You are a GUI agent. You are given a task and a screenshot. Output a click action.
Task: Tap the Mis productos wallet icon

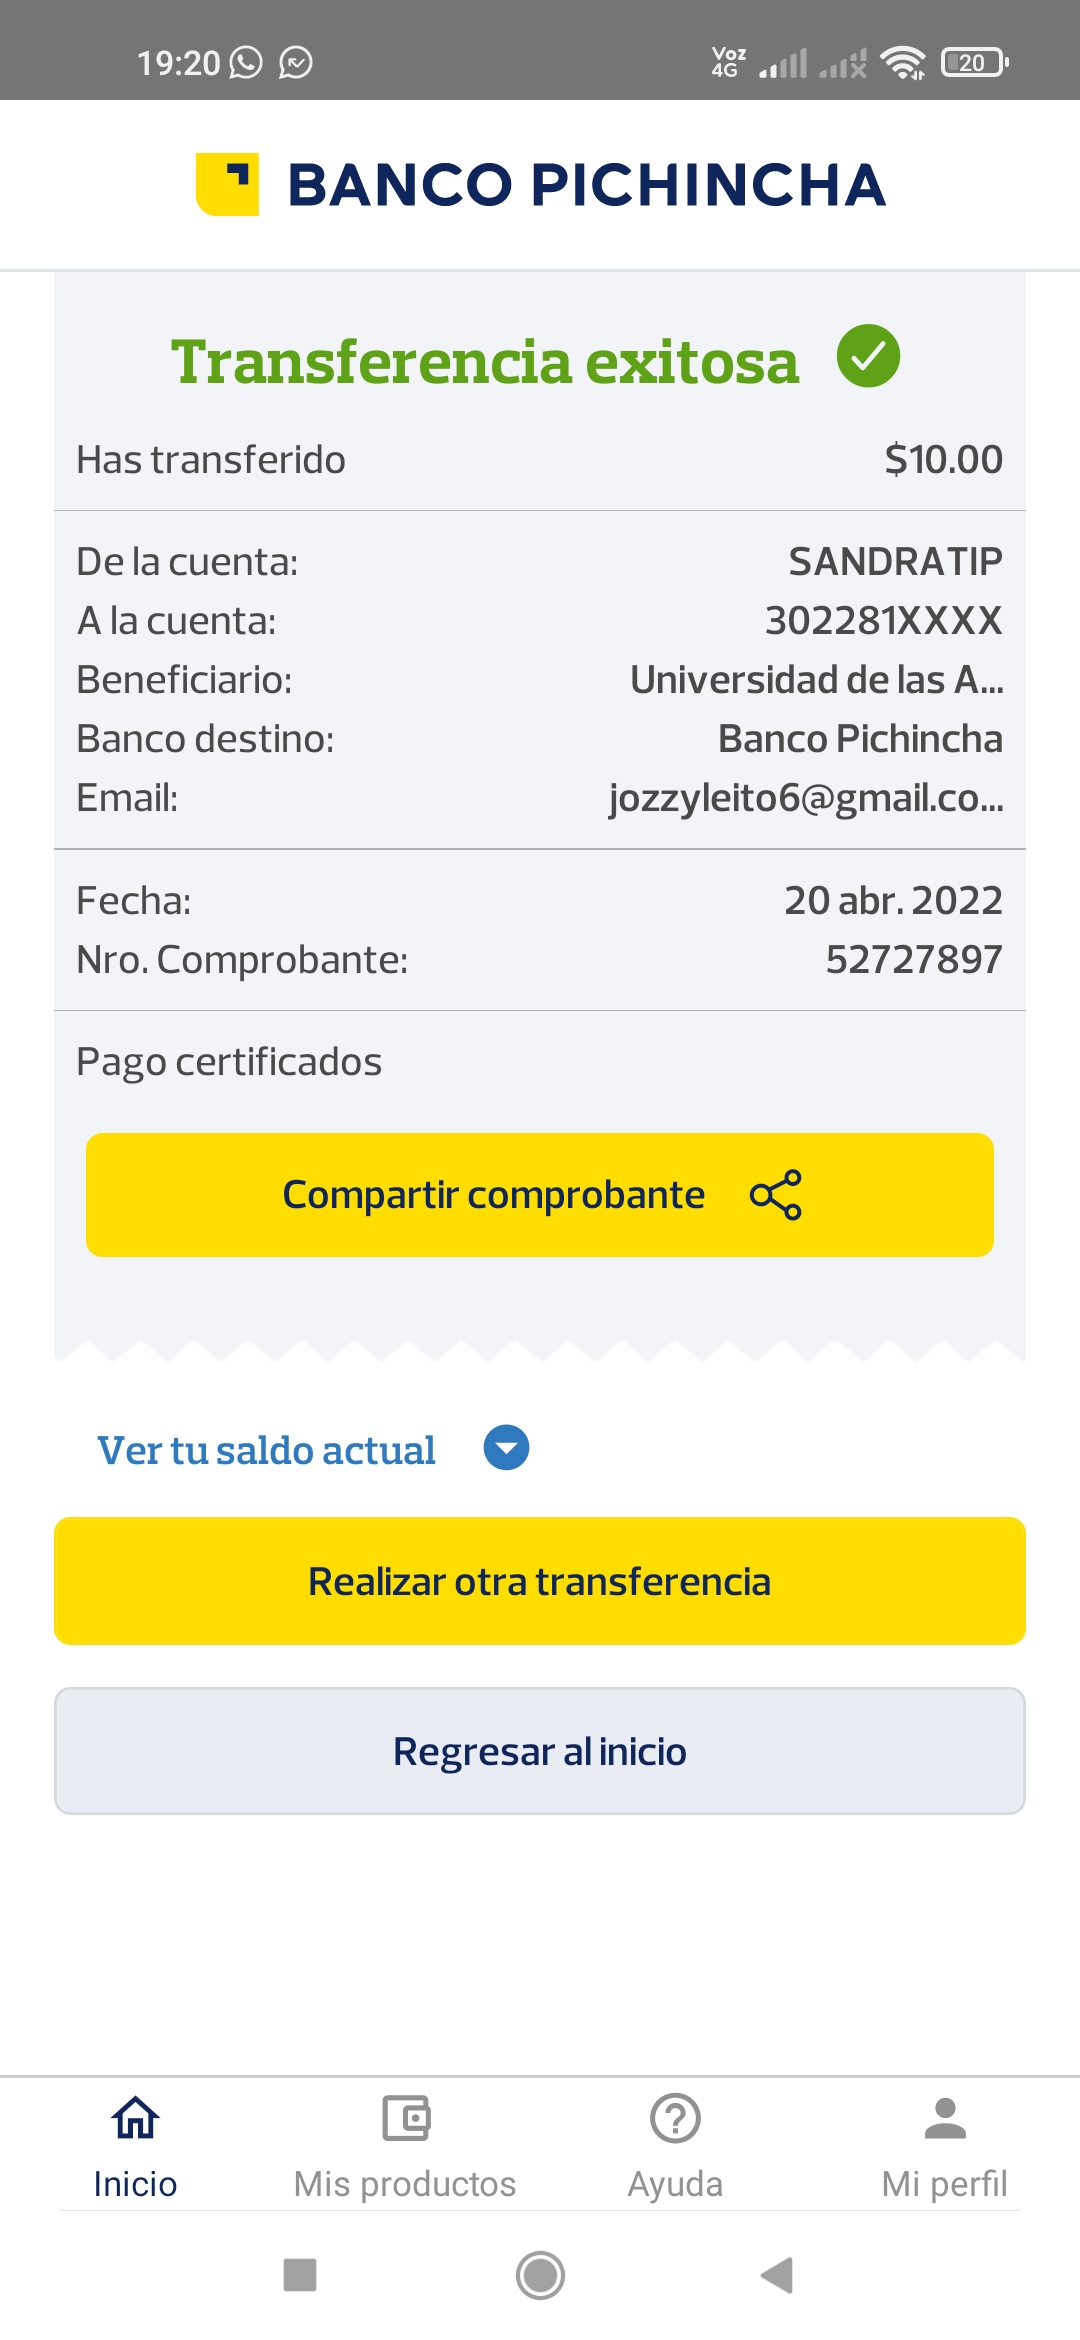[x=405, y=2118]
